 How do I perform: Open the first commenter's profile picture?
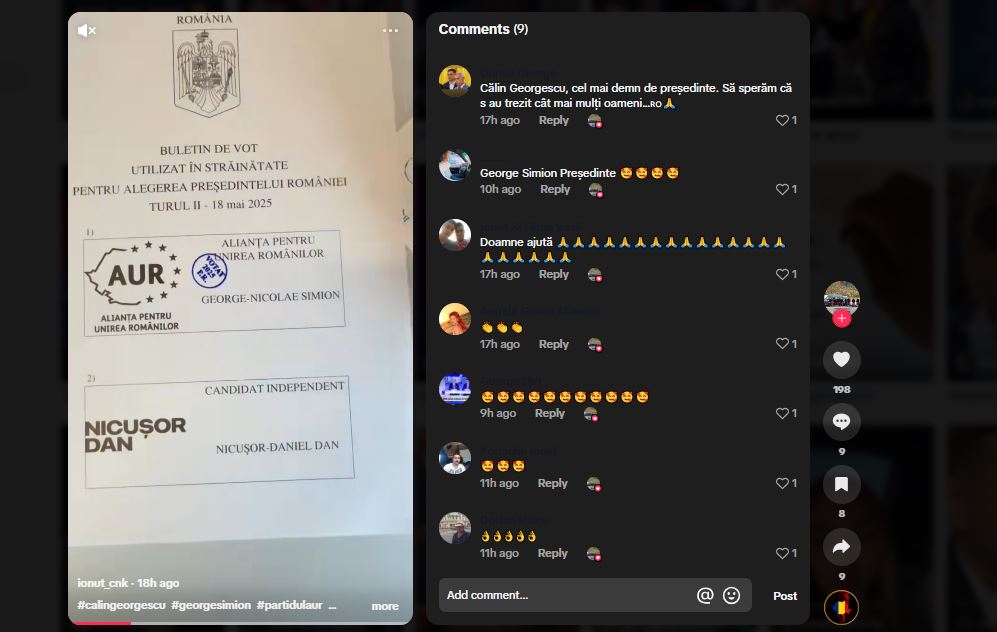point(455,81)
